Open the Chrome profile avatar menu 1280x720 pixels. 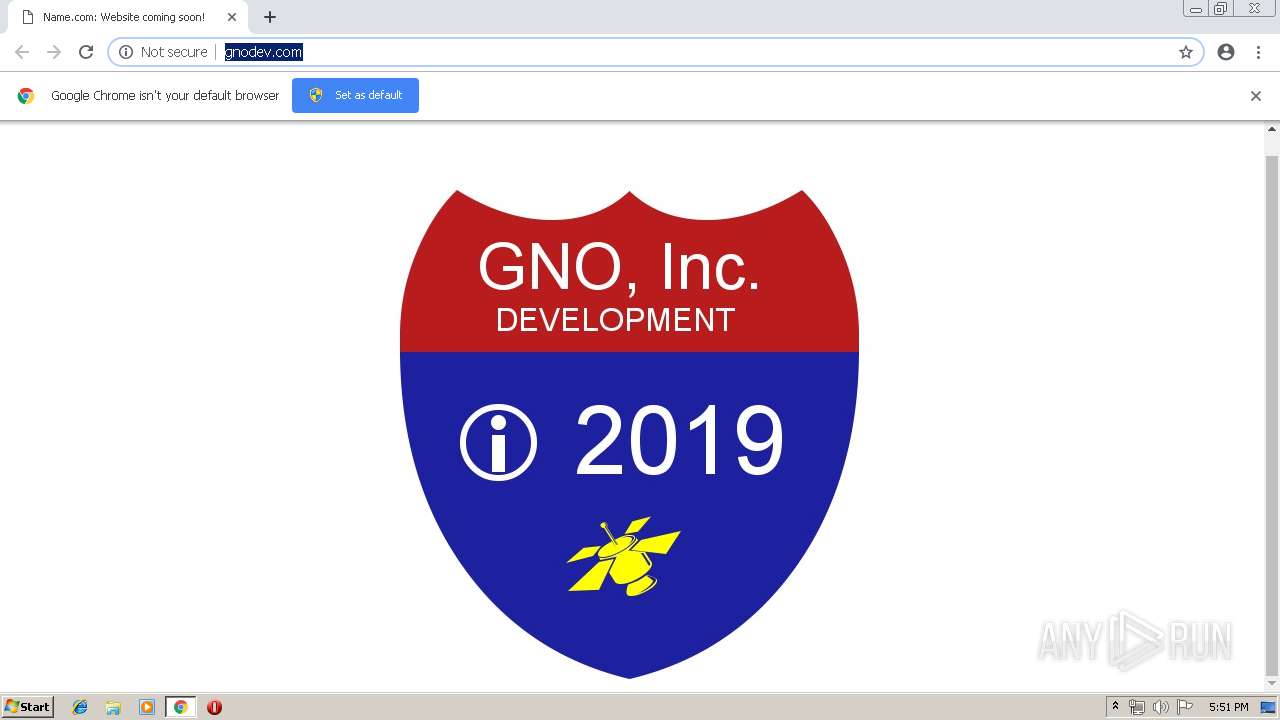coord(1226,52)
